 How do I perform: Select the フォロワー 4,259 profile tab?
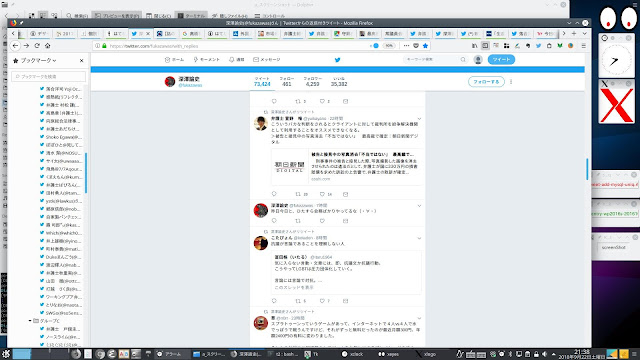(313, 82)
